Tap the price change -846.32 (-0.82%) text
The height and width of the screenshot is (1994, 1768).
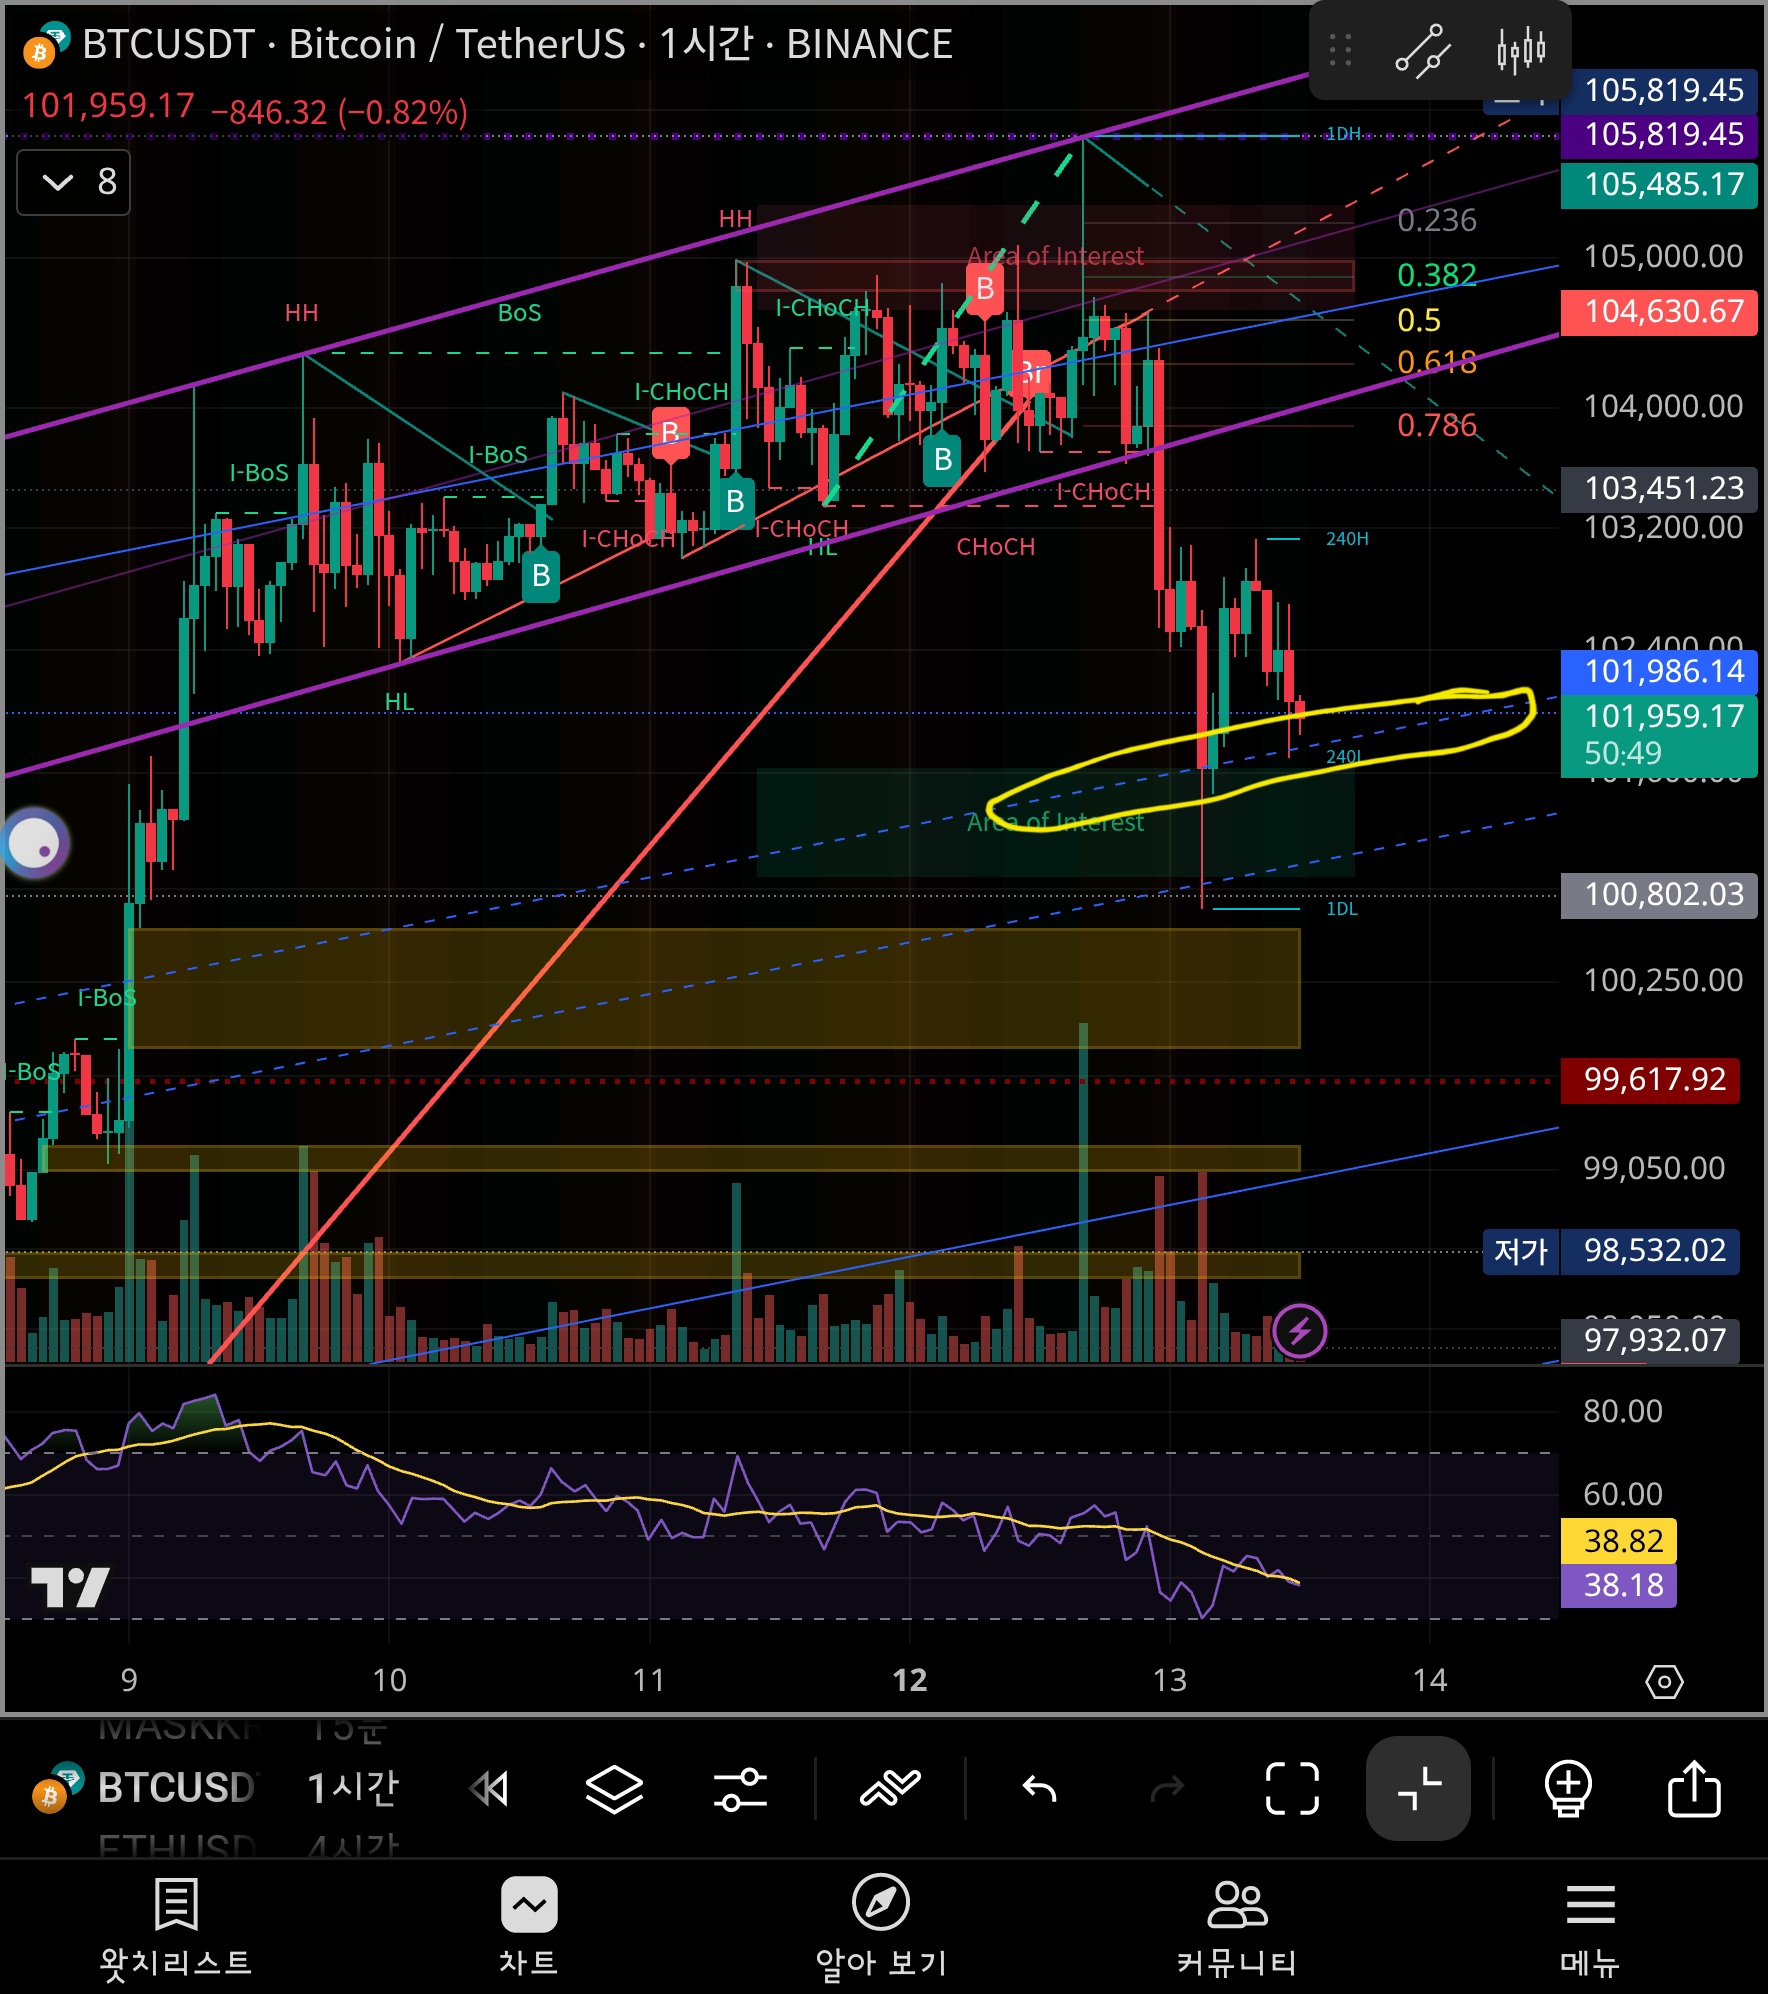339,112
